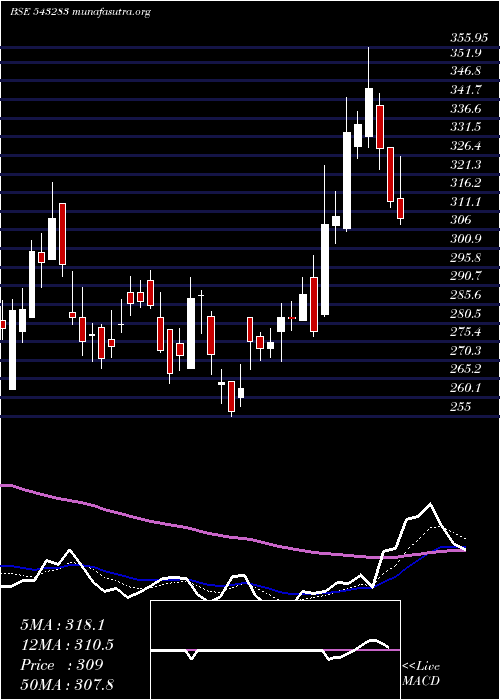Click the 331.5 price axis label
Image resolution: width=500 pixels, height=700 pixels.
[x=465, y=127]
